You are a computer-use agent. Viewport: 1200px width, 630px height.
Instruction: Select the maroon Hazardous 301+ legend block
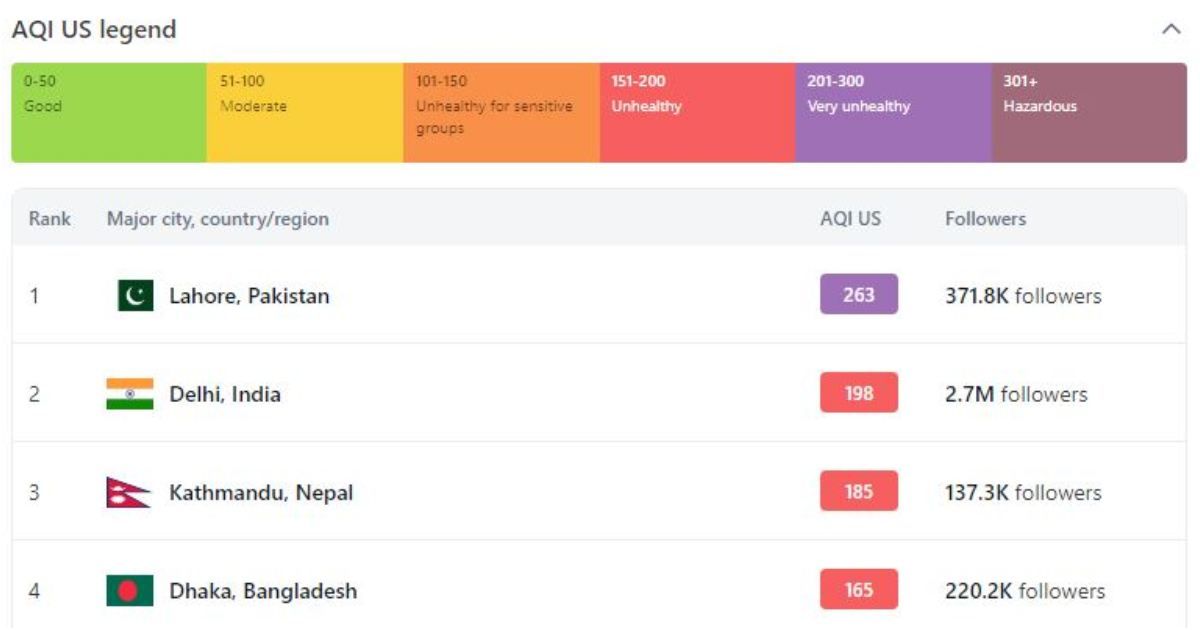click(x=1089, y=113)
